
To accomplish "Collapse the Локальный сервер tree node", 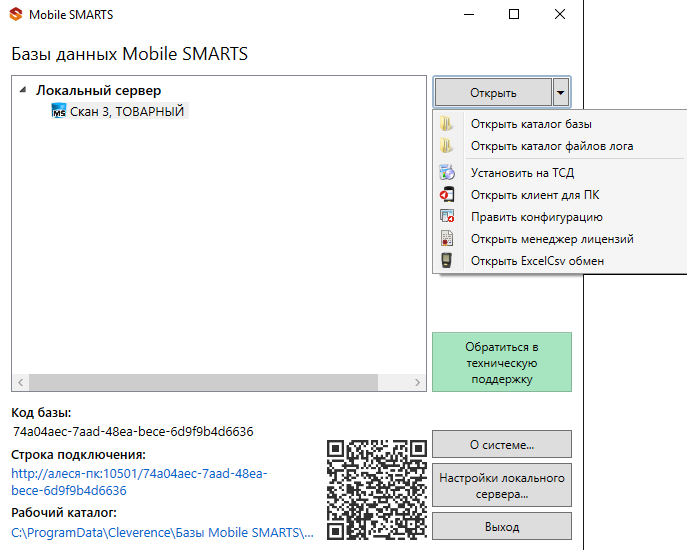I will pos(23,90).
